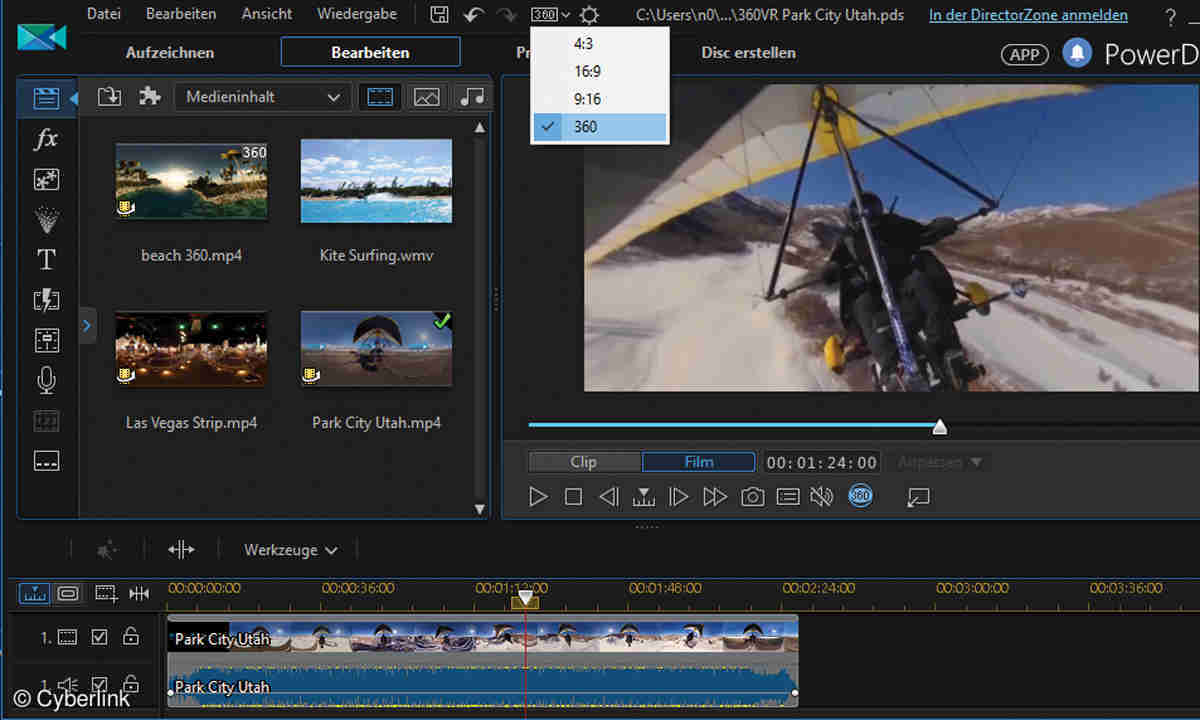Select the Park City Utah.mp4 thumbnail
1200x720 pixels.
[x=376, y=348]
